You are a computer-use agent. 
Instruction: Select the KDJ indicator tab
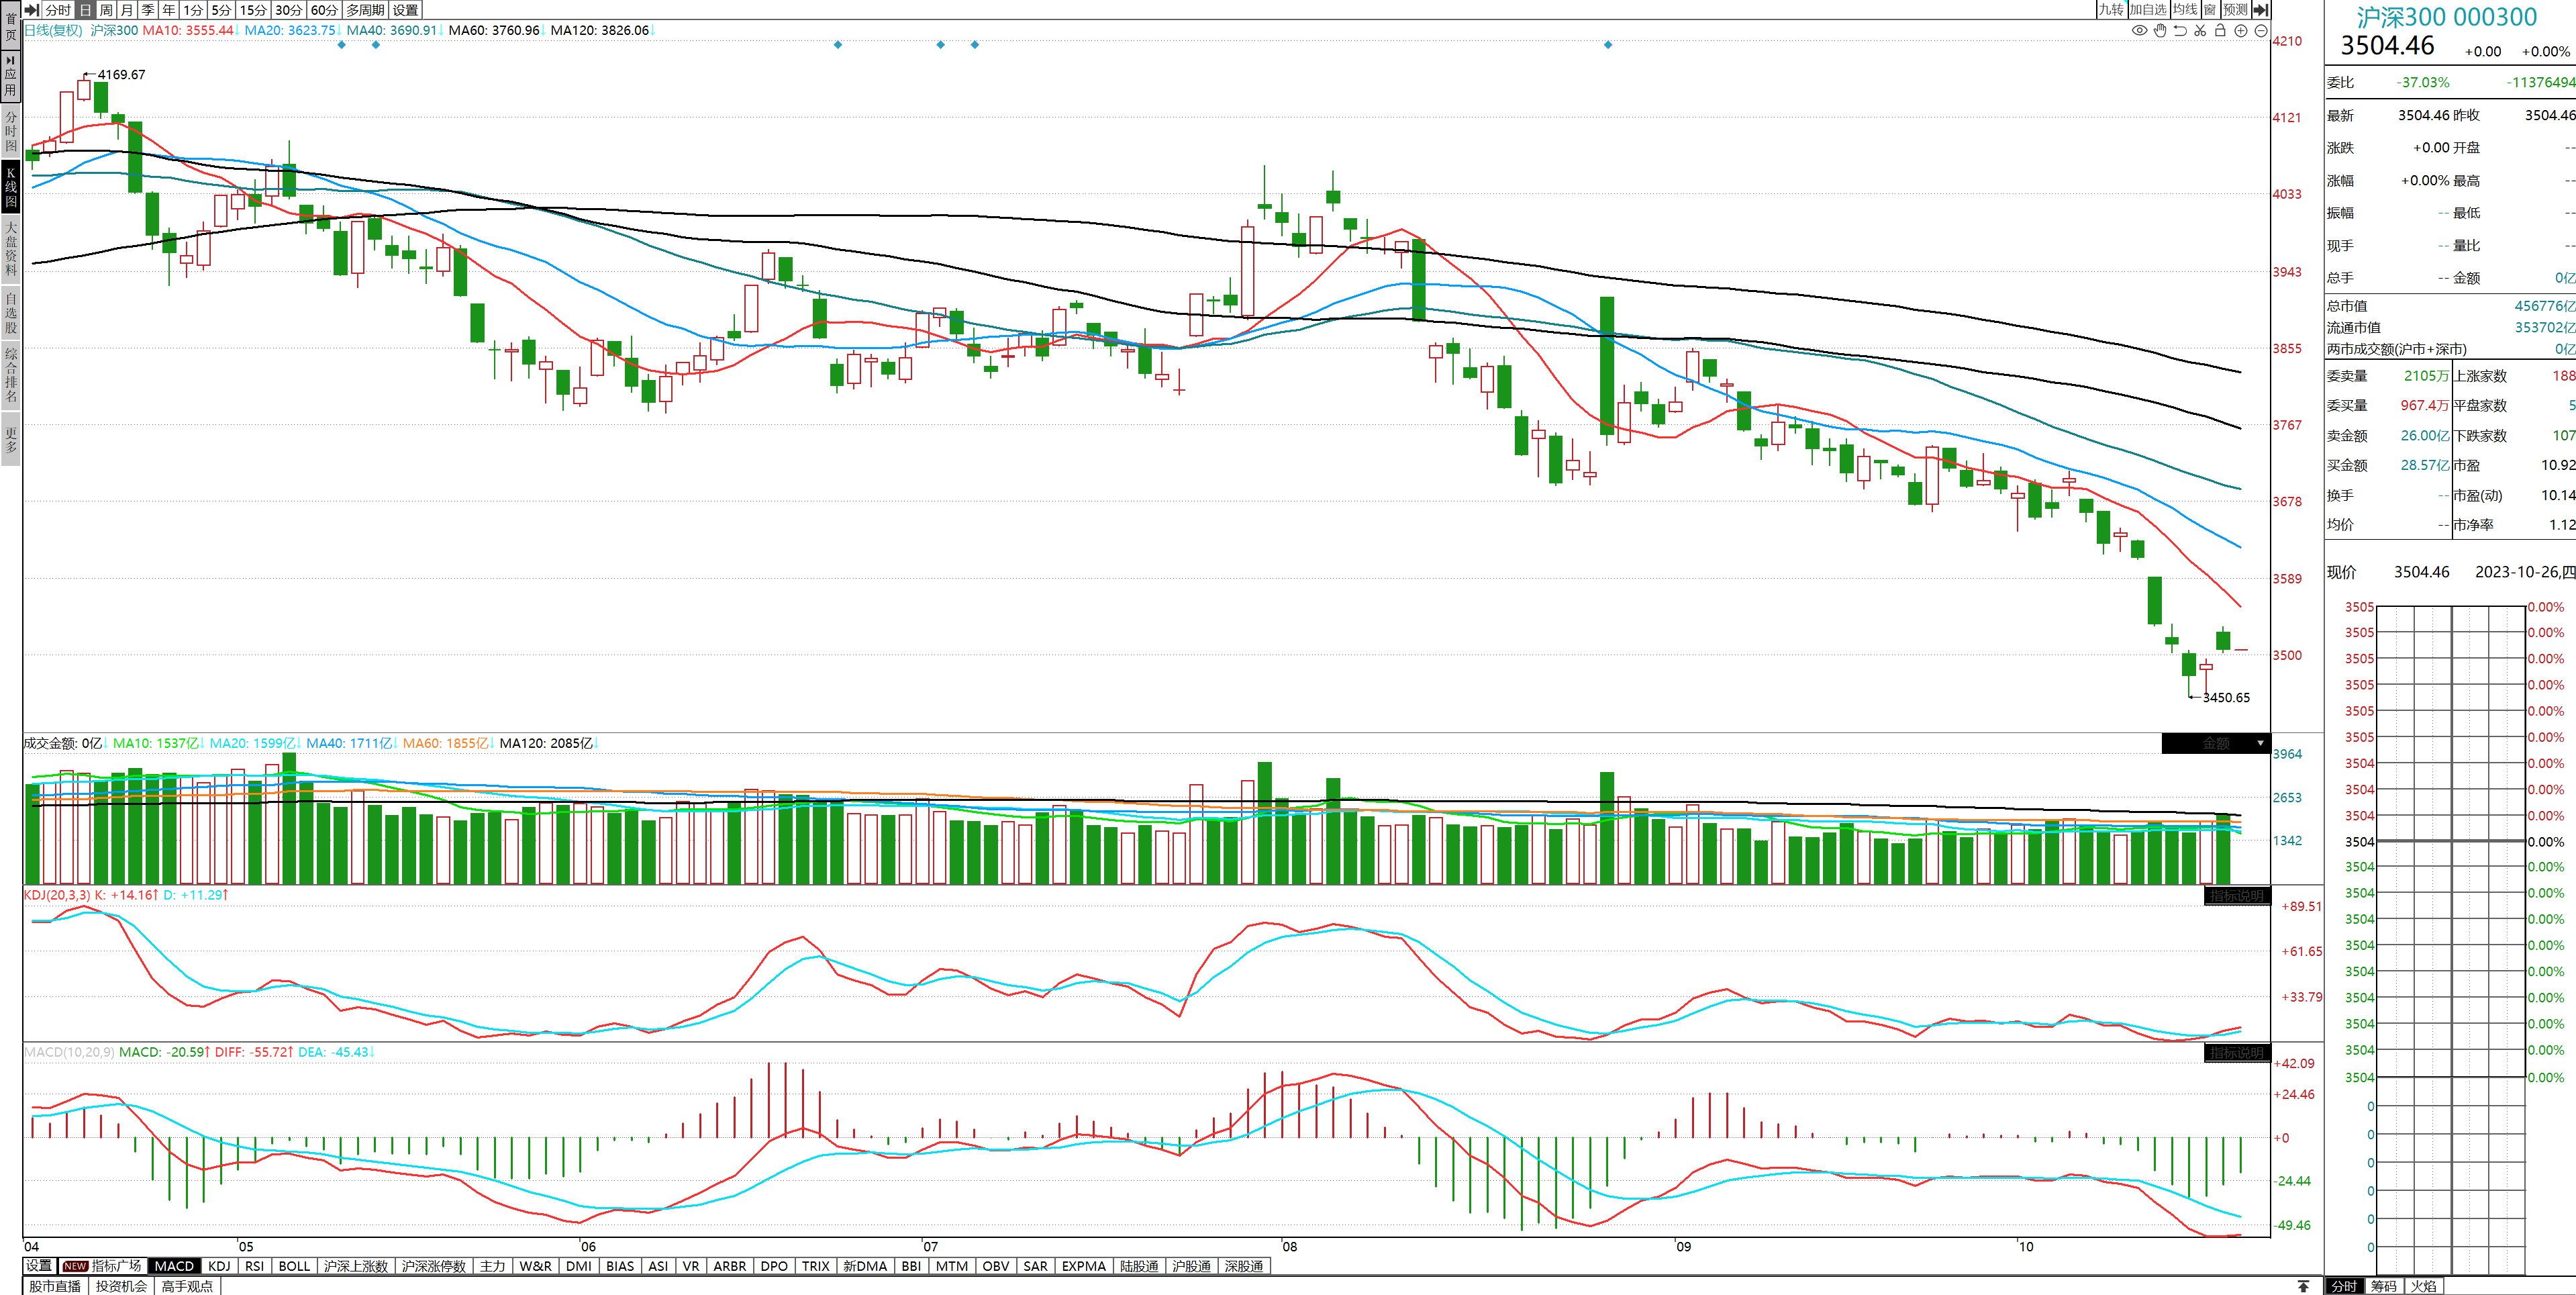(219, 1266)
